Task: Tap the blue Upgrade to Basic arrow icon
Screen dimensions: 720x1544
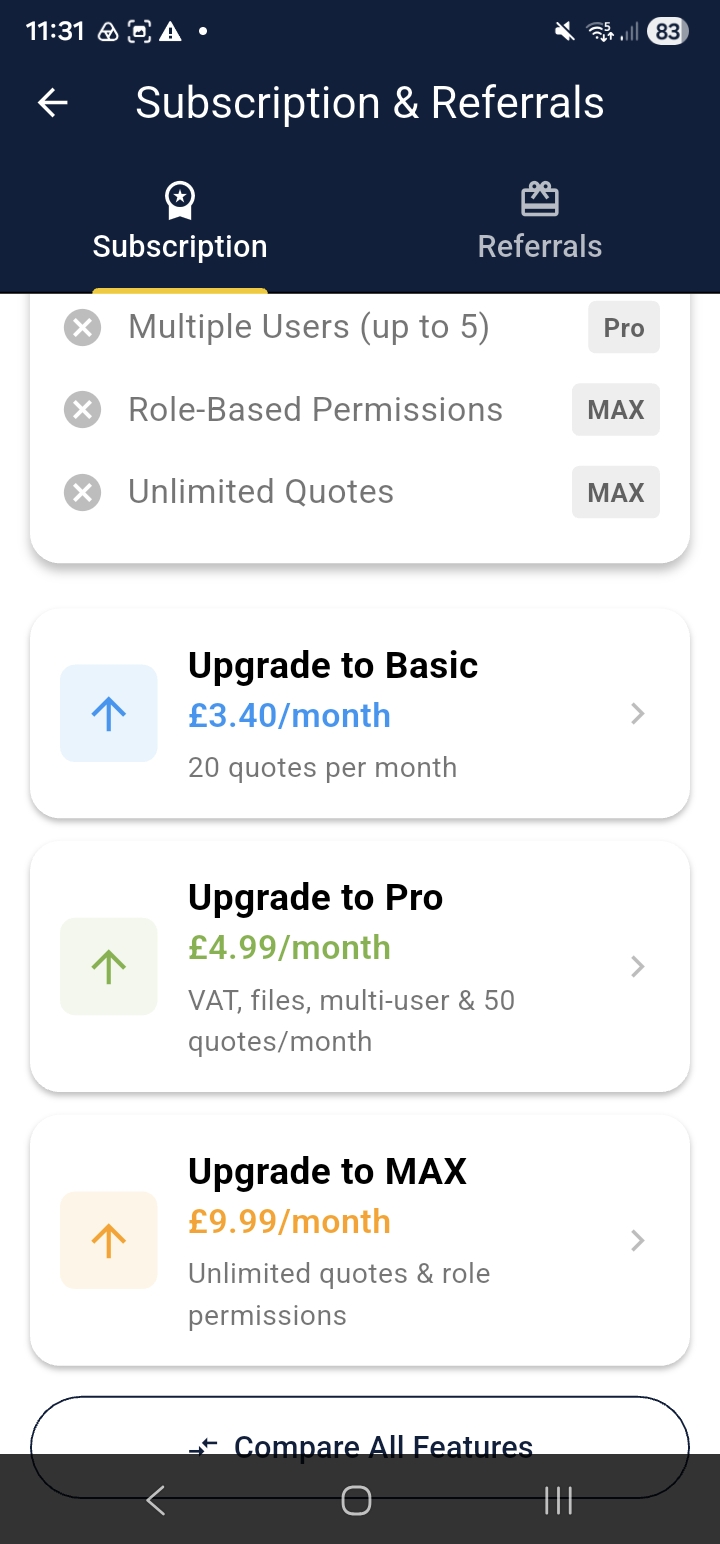Action: click(x=109, y=713)
